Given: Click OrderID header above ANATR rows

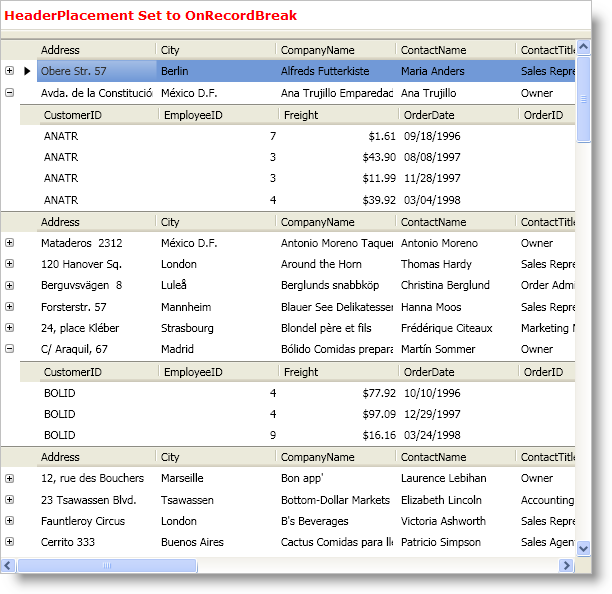Looking at the screenshot, I should point(547,115).
